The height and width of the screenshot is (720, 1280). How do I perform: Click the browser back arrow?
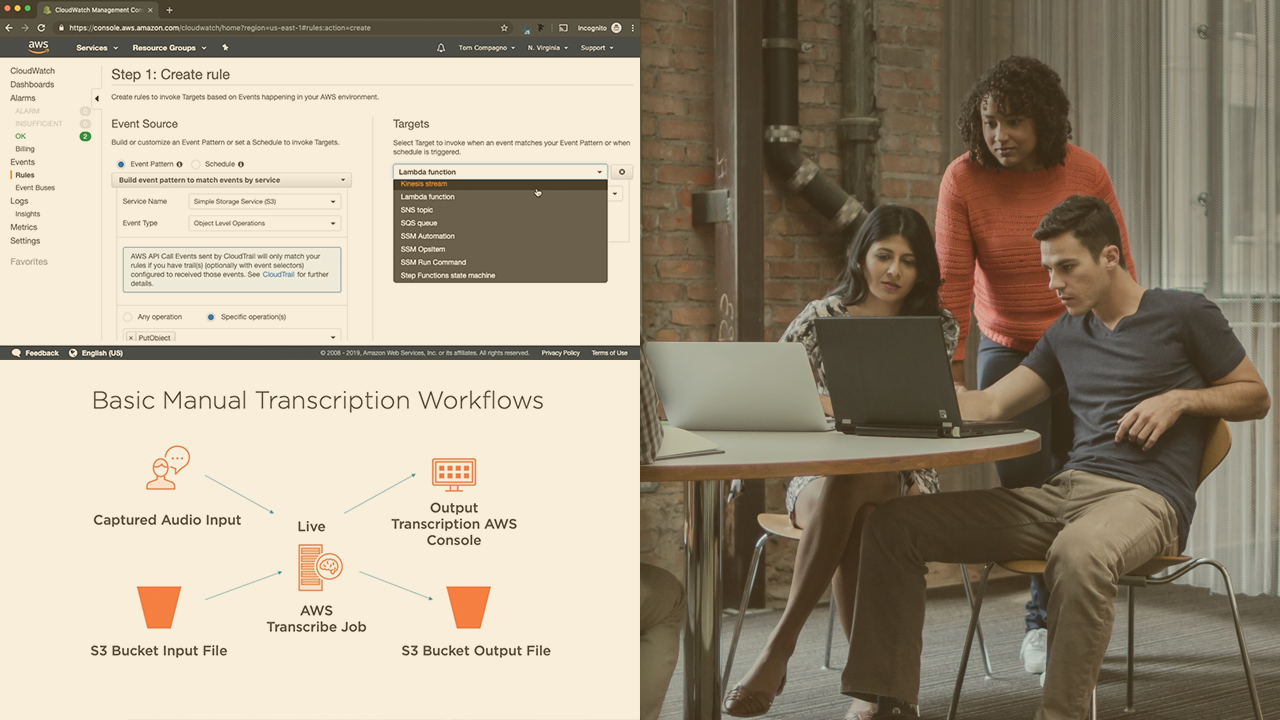[x=9, y=28]
